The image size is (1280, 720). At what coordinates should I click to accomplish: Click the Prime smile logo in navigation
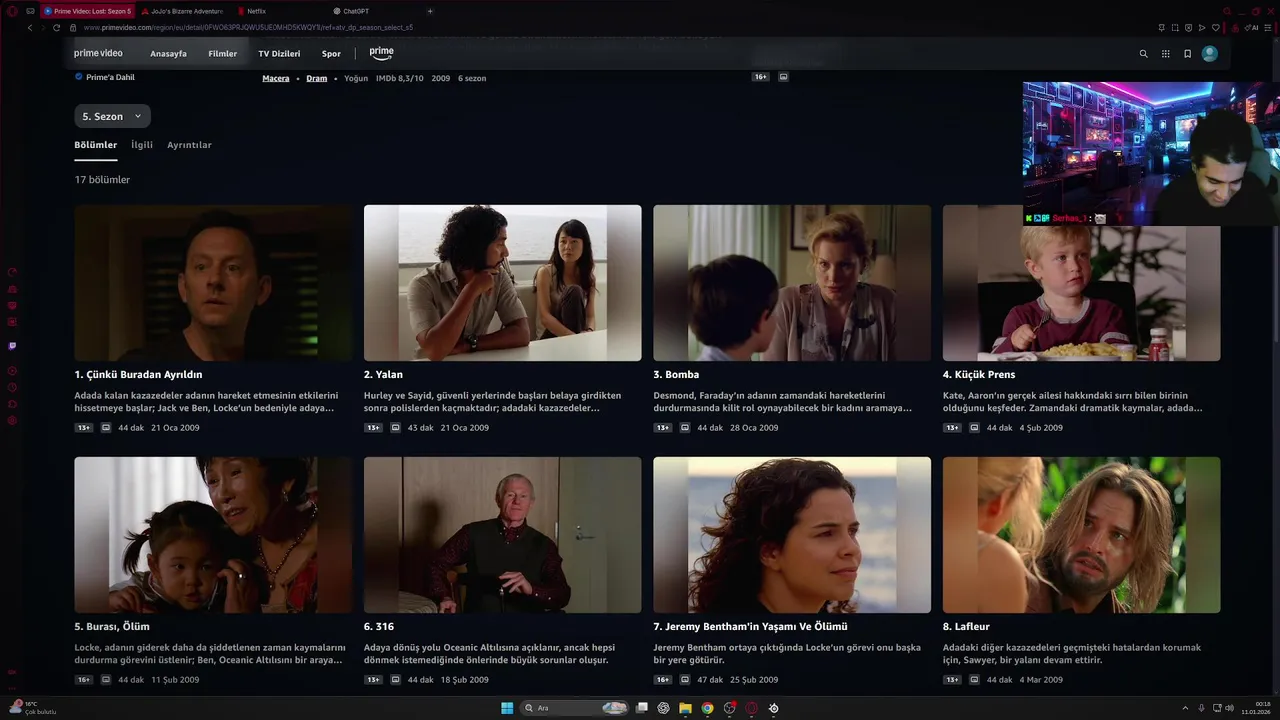pos(381,53)
